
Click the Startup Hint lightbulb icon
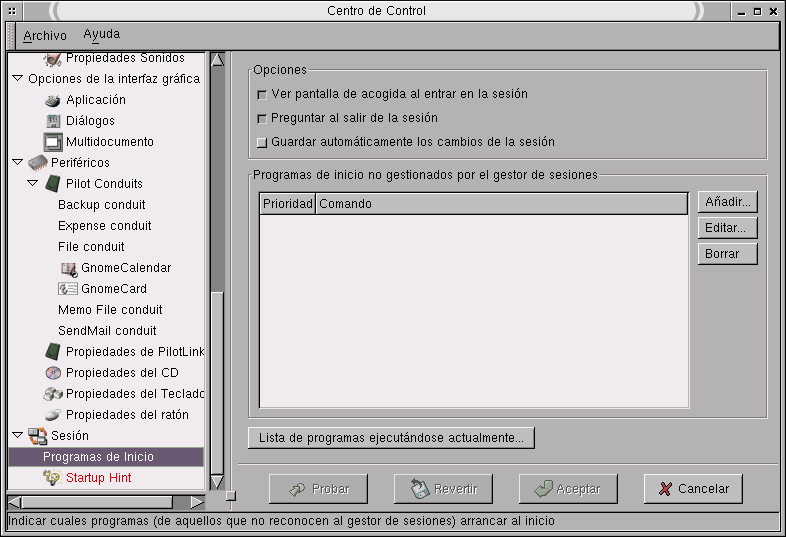pos(53,477)
